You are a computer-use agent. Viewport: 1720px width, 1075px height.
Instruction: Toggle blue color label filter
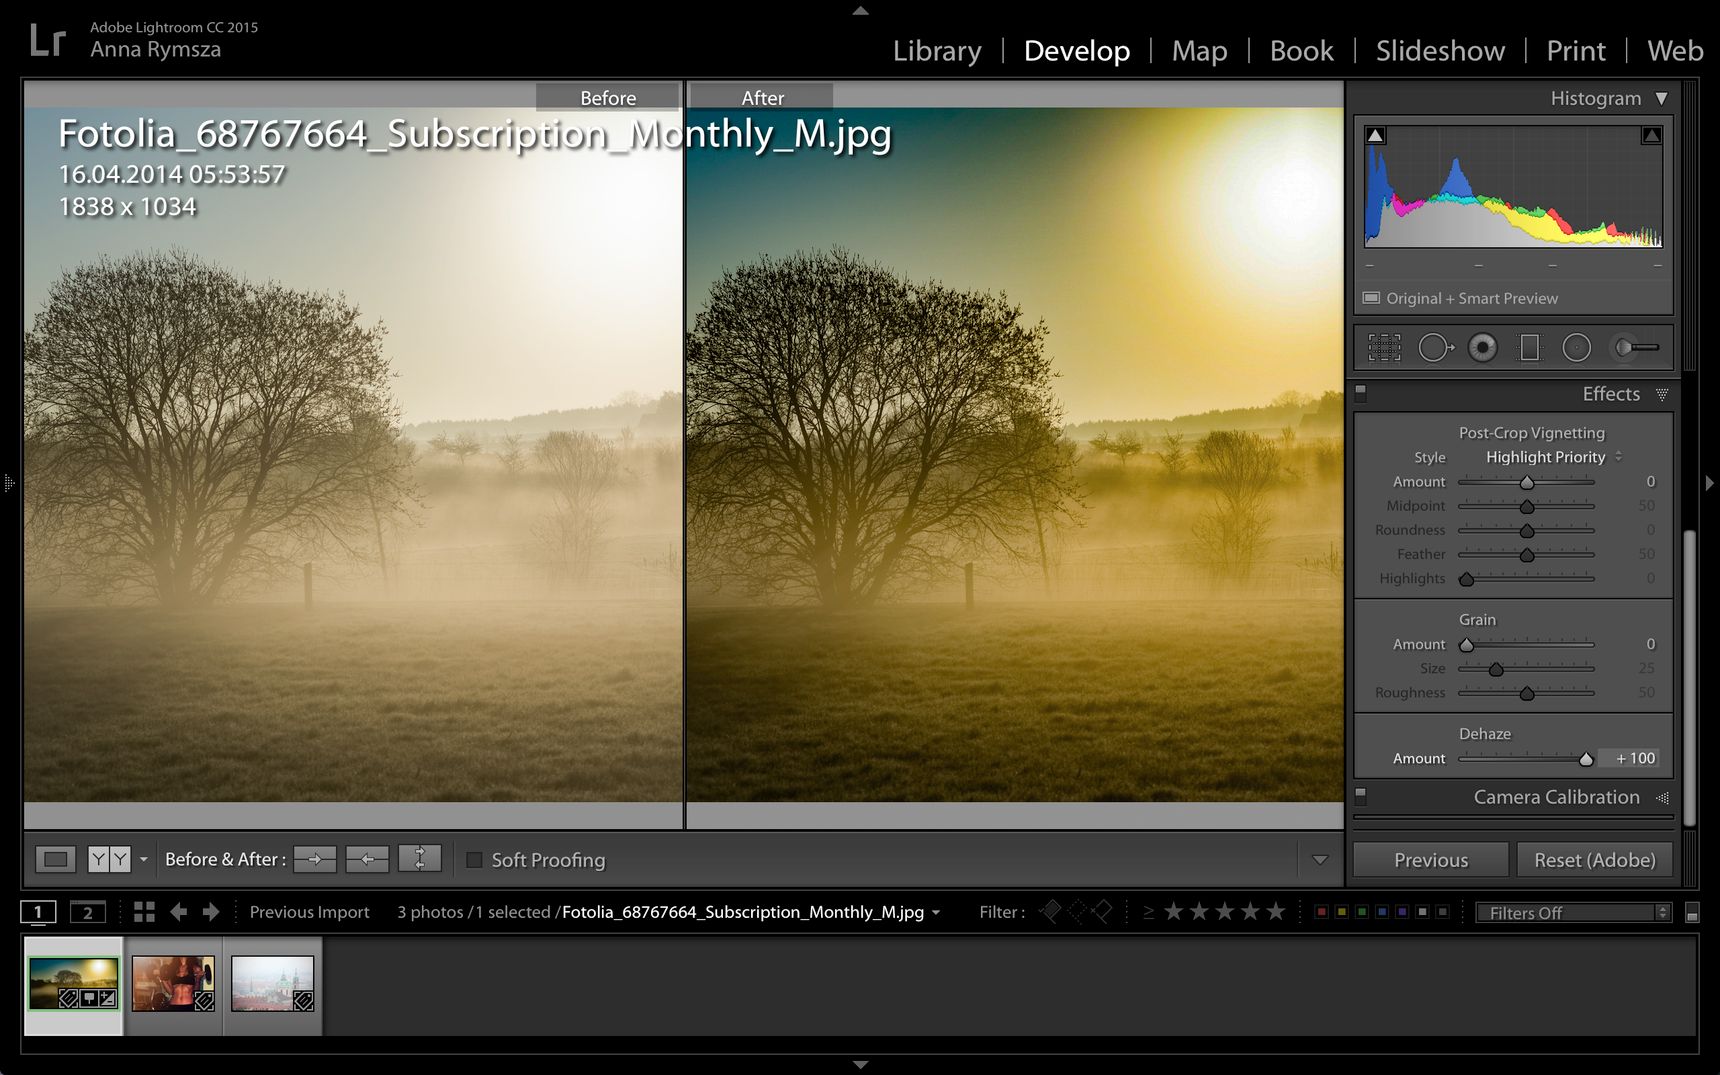pyautogui.click(x=1381, y=912)
